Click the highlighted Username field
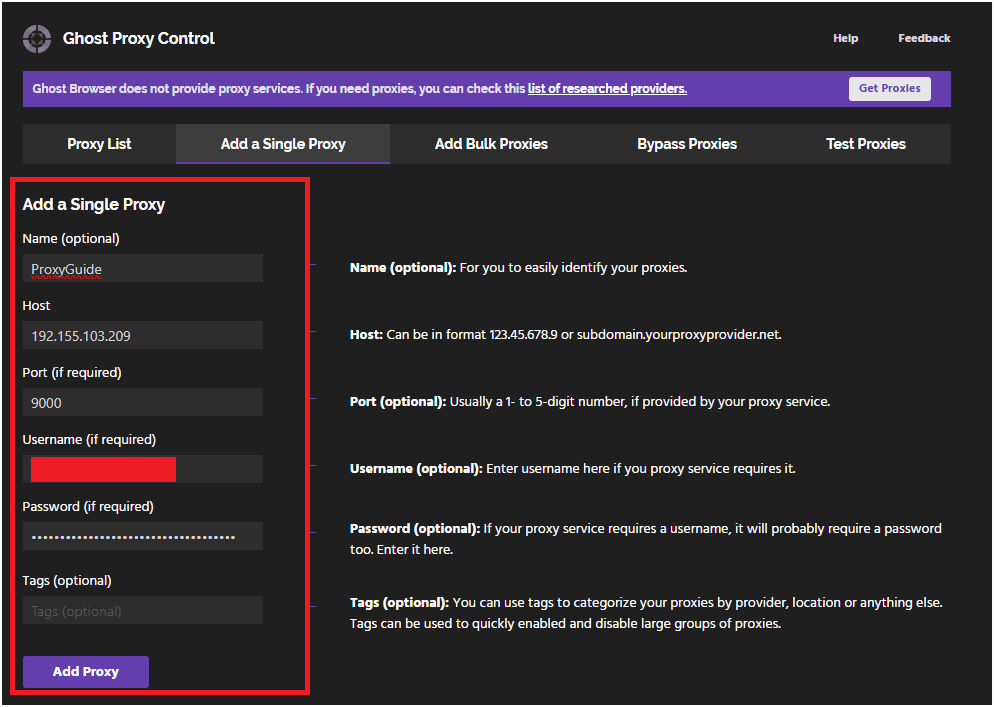 point(142,469)
